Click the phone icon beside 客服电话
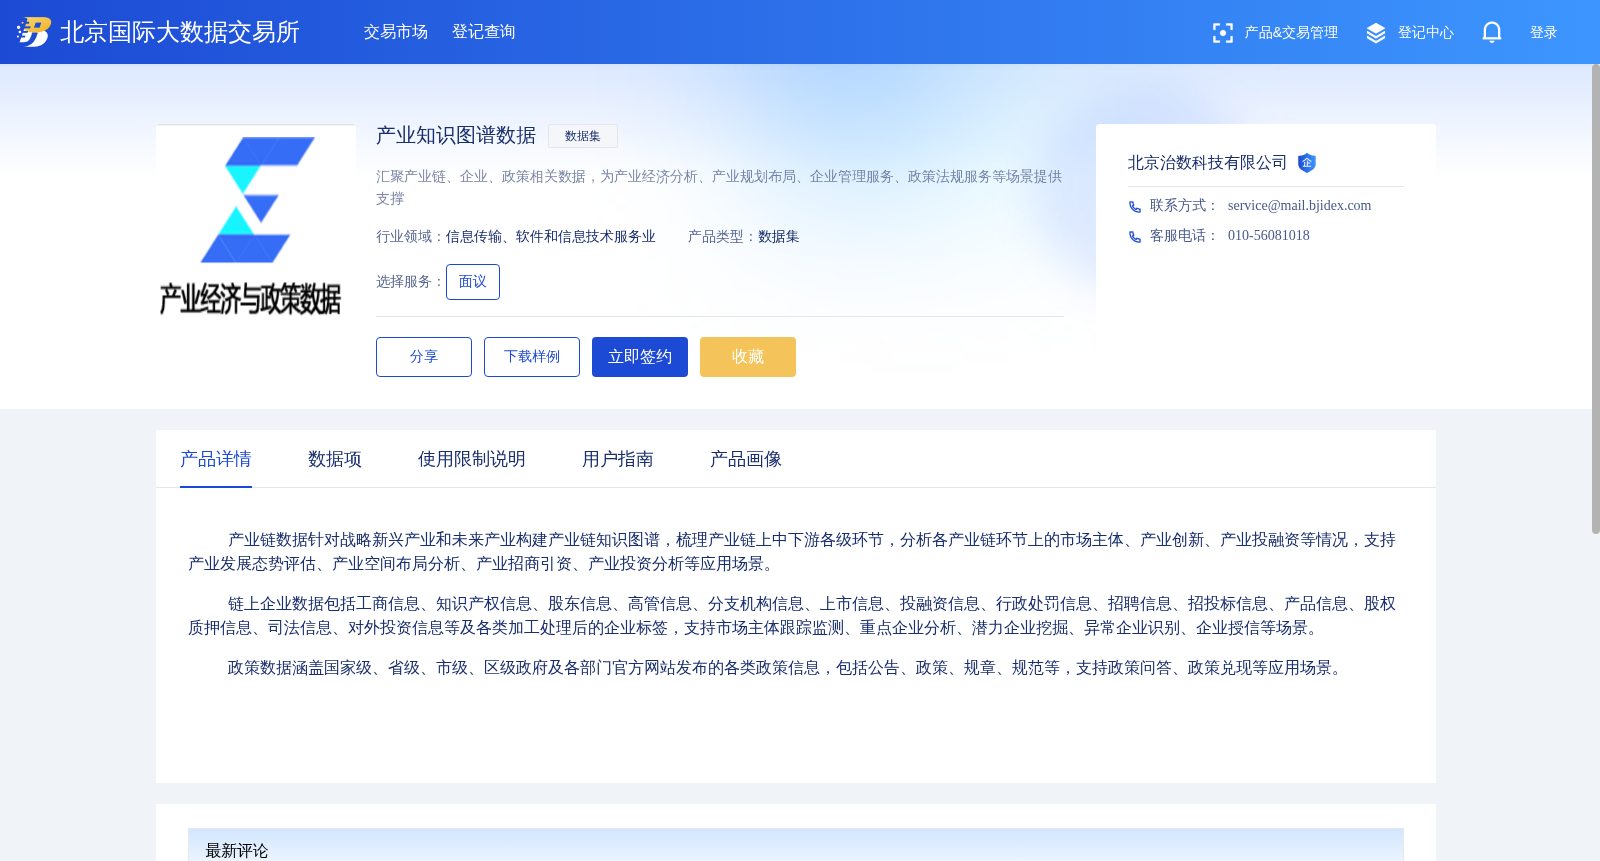Screen dimensions: 1600x861 click(x=1135, y=237)
